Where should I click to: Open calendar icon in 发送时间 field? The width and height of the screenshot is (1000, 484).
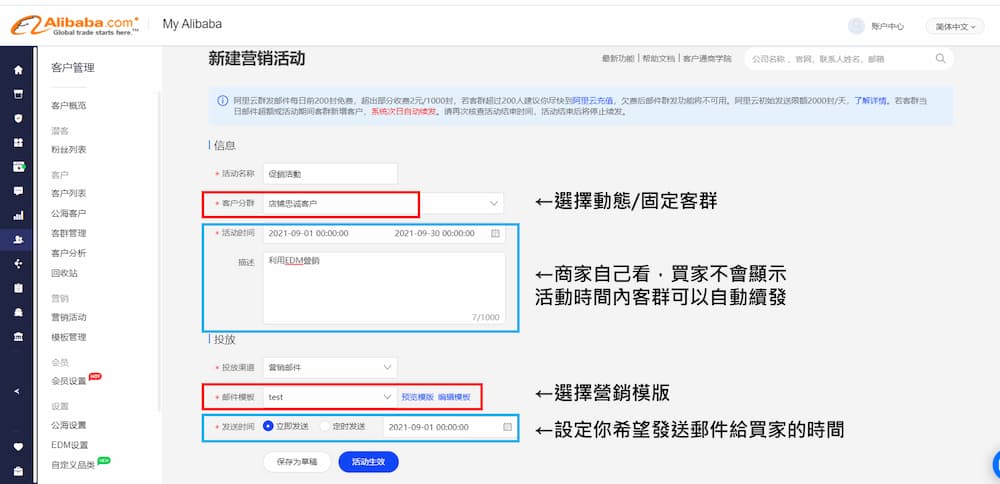507,427
